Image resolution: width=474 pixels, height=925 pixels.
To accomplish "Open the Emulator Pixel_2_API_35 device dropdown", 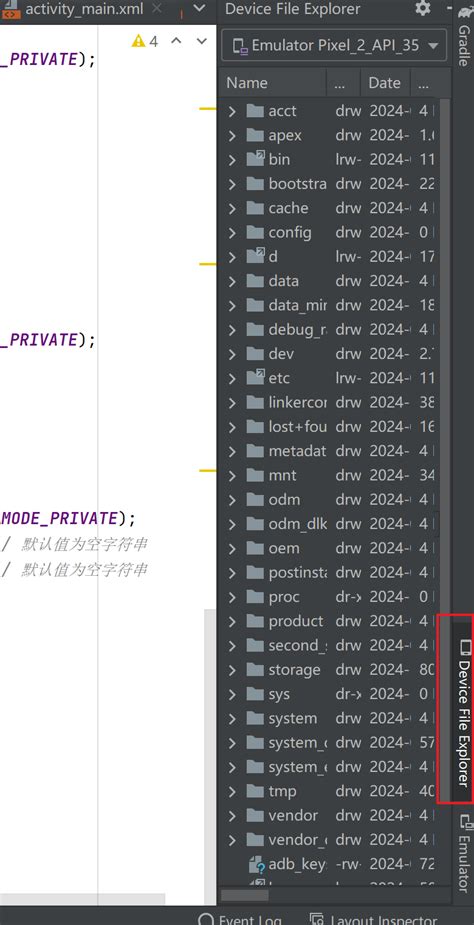I will pyautogui.click(x=334, y=45).
